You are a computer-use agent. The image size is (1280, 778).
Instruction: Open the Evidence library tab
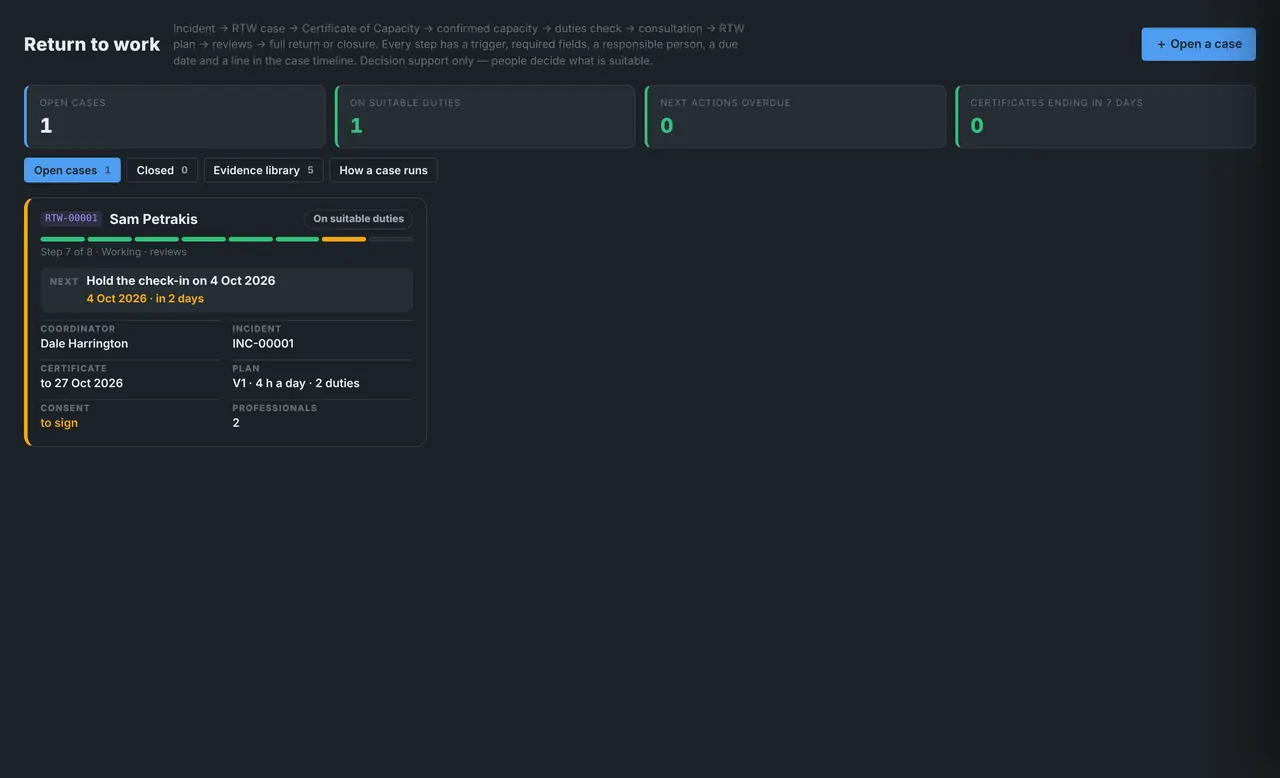(x=263, y=170)
